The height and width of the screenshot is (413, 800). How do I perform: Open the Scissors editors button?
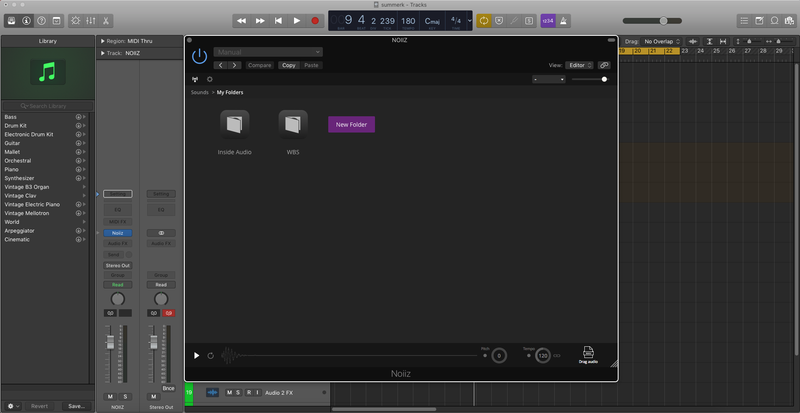(107, 20)
